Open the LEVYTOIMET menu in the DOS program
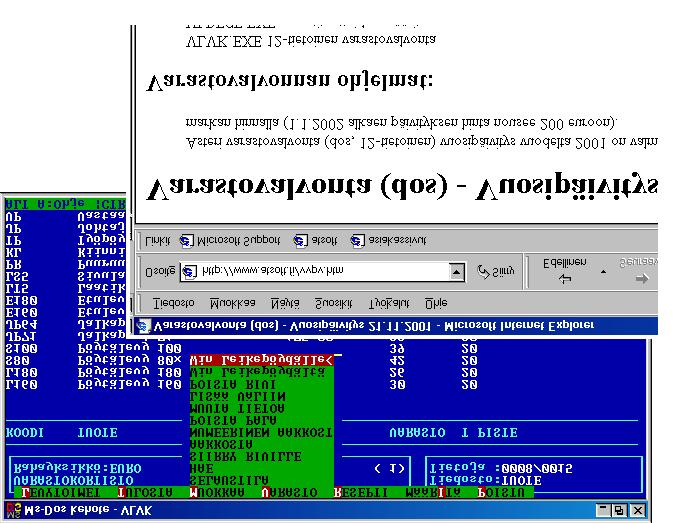Viewport: 673px width, 523px height. tap(61, 493)
